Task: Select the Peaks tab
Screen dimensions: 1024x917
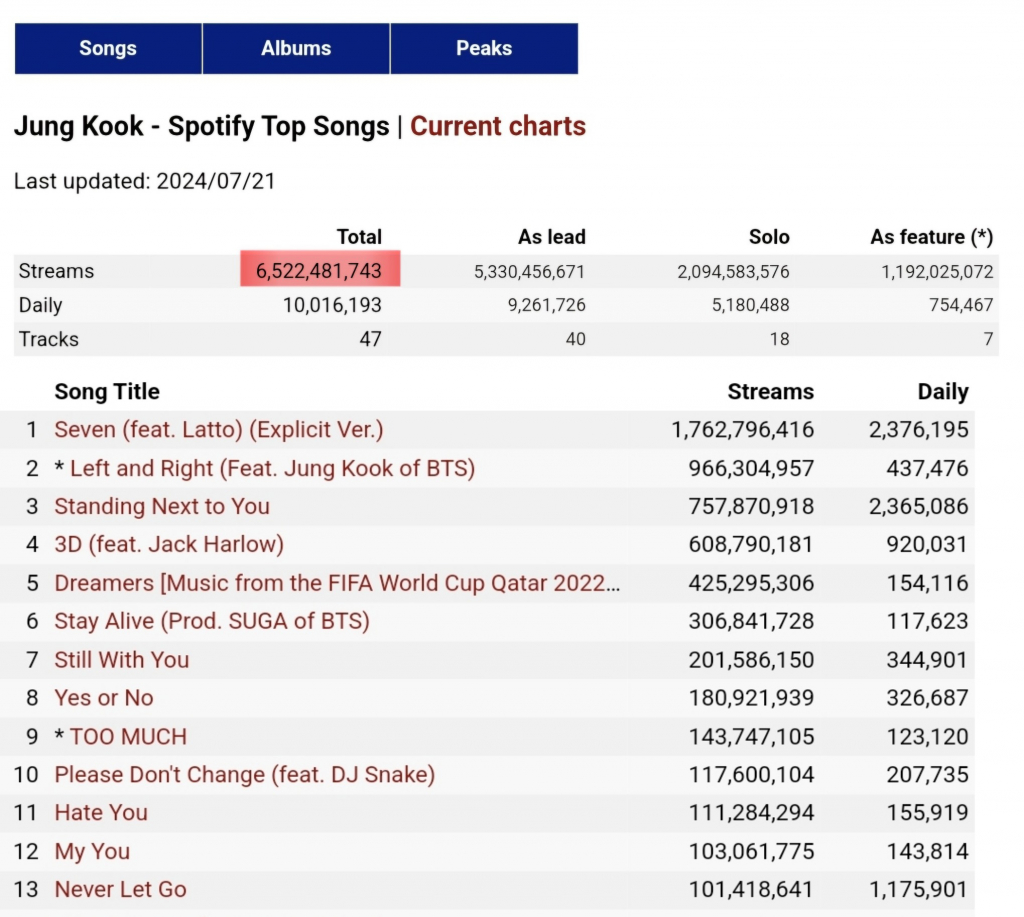Action: 484,48
